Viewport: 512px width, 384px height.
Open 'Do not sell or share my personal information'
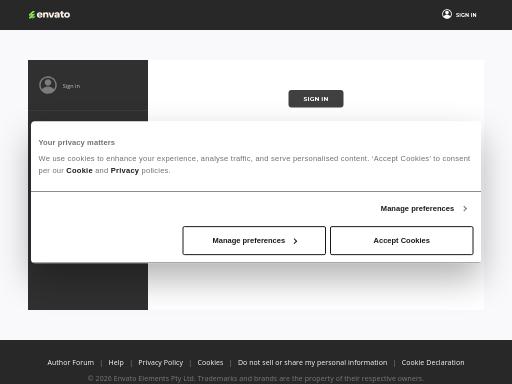point(313,363)
